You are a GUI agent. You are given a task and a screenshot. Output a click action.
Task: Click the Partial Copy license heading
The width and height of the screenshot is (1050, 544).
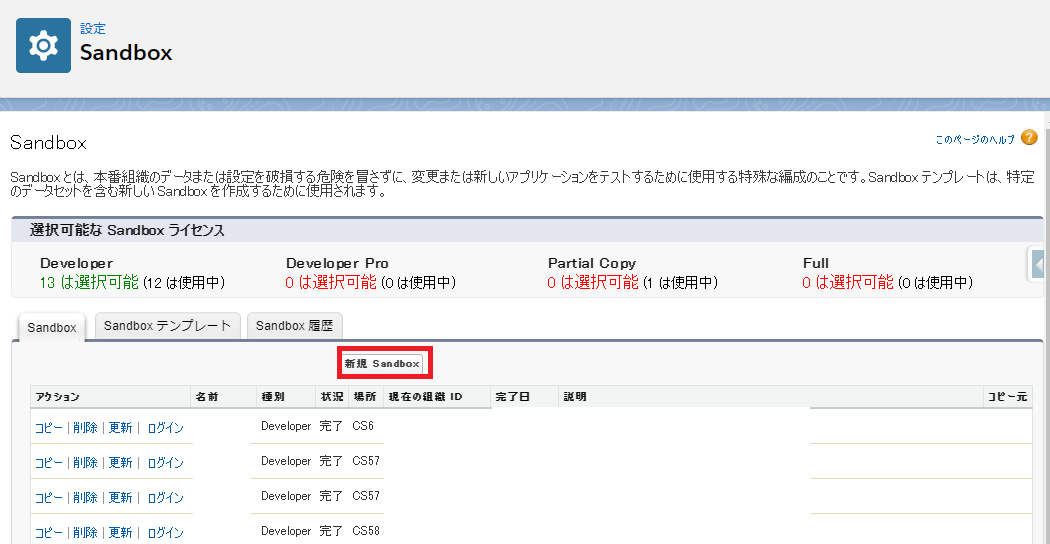click(x=592, y=263)
